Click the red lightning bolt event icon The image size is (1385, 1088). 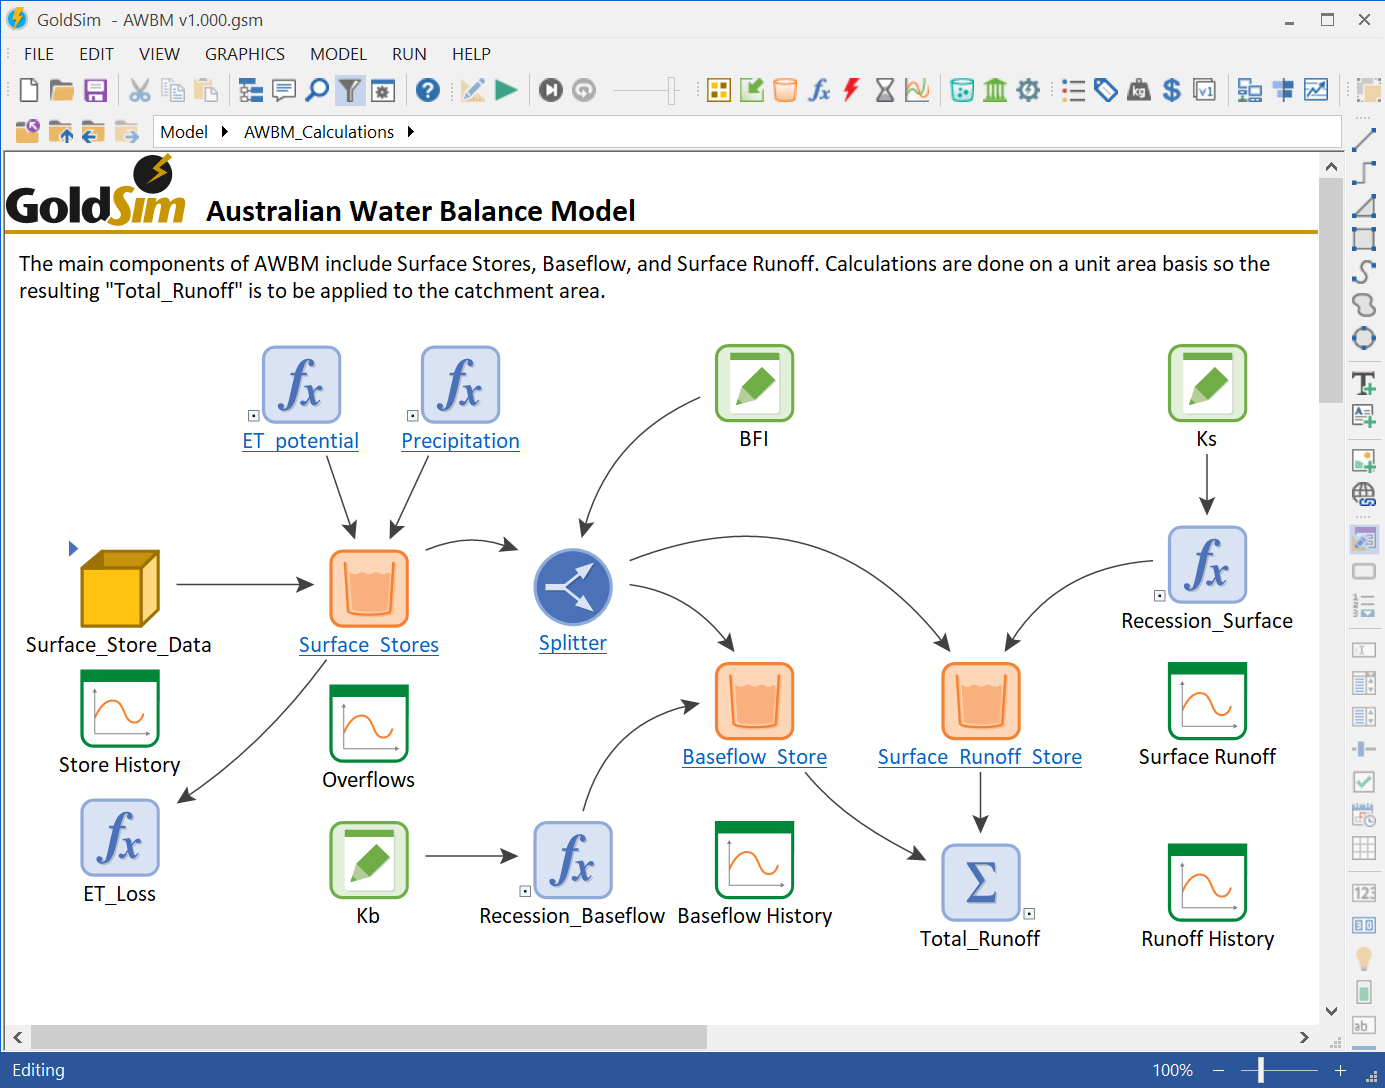pyautogui.click(x=852, y=90)
